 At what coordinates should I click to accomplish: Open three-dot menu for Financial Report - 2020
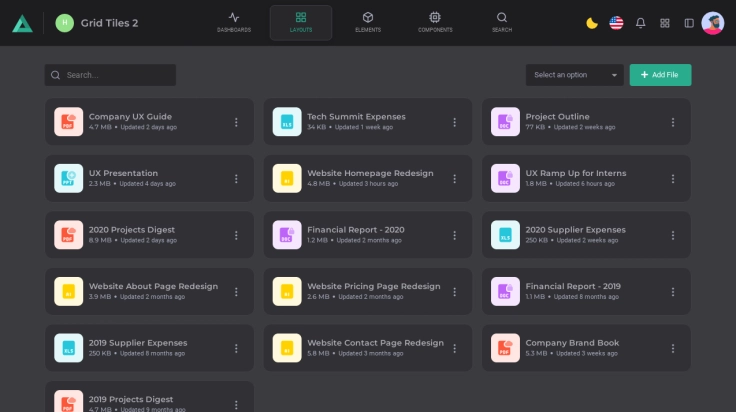pos(454,235)
